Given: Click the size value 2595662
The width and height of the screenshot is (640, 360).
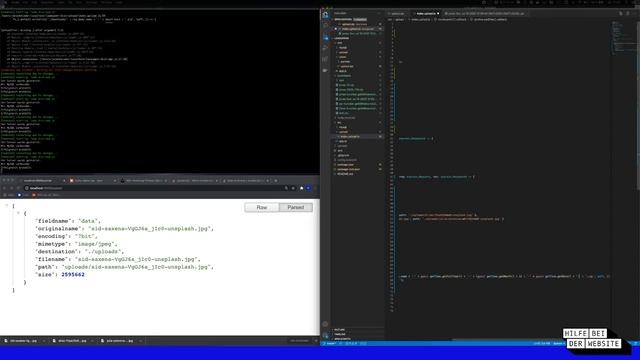Looking at the screenshot, I should click(73, 274).
